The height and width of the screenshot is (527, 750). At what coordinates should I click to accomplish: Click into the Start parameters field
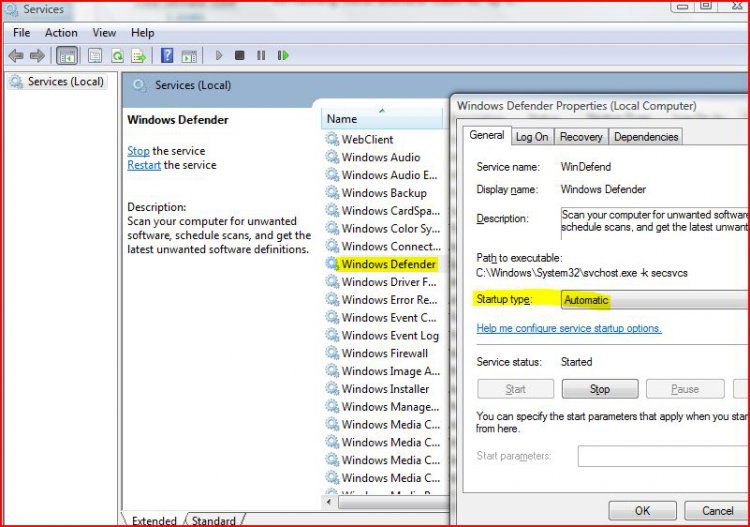tap(664, 456)
